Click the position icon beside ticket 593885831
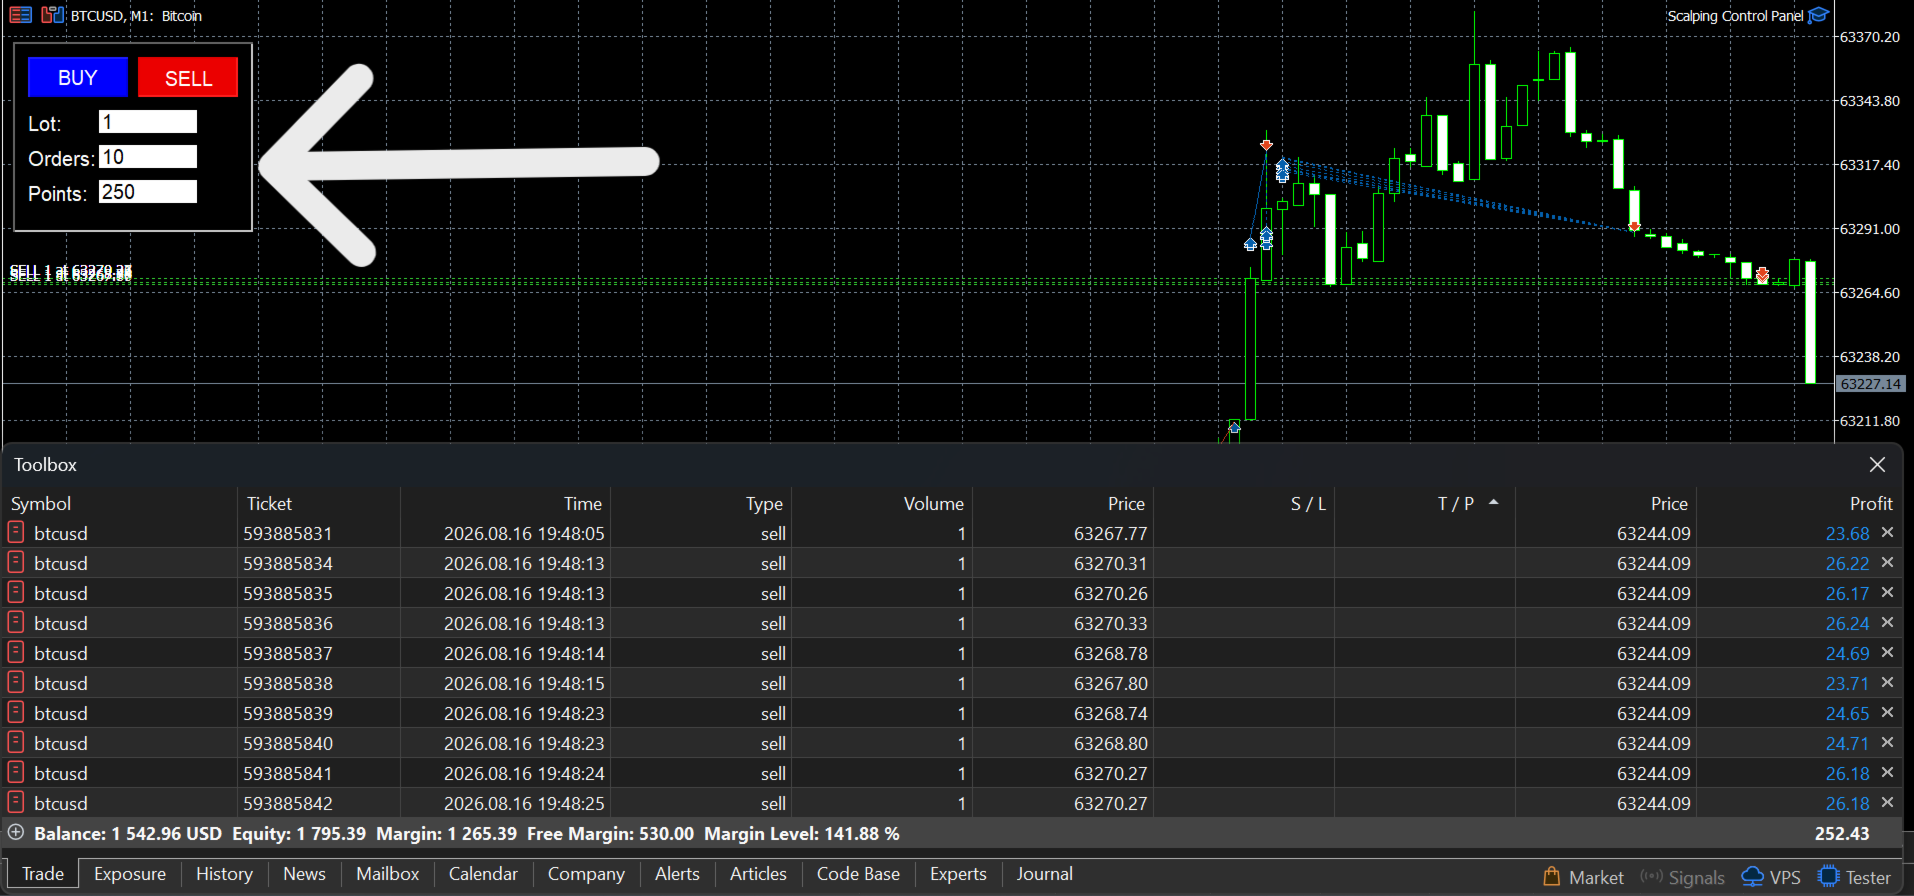 pos(16,532)
